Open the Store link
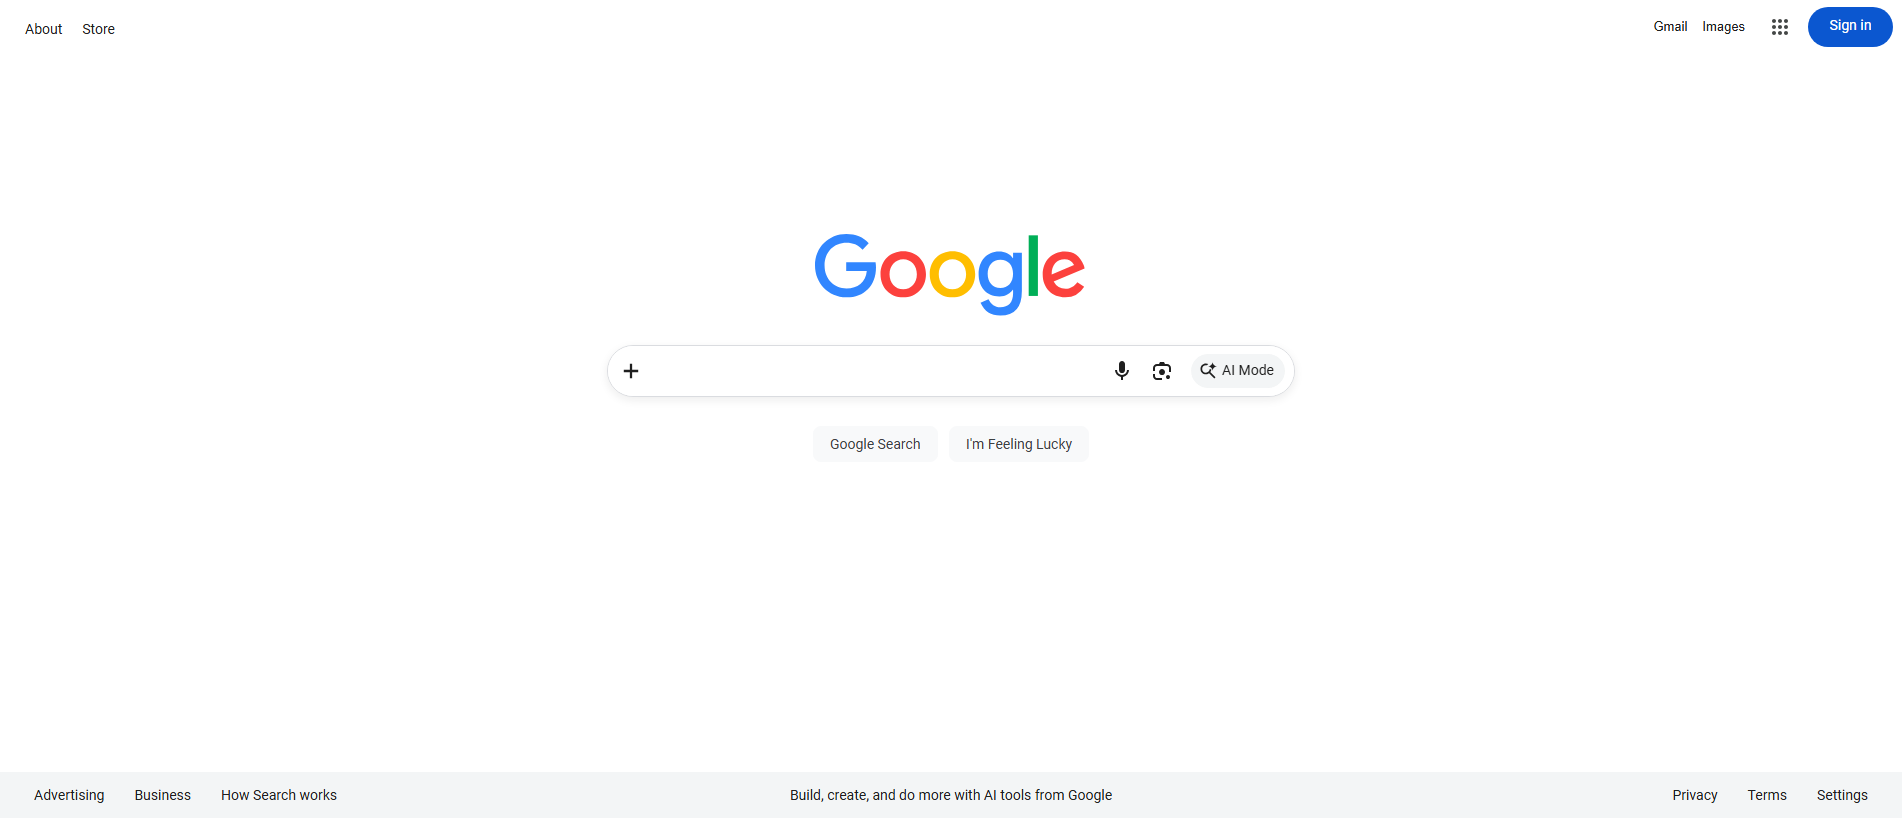The width and height of the screenshot is (1902, 818). click(98, 29)
